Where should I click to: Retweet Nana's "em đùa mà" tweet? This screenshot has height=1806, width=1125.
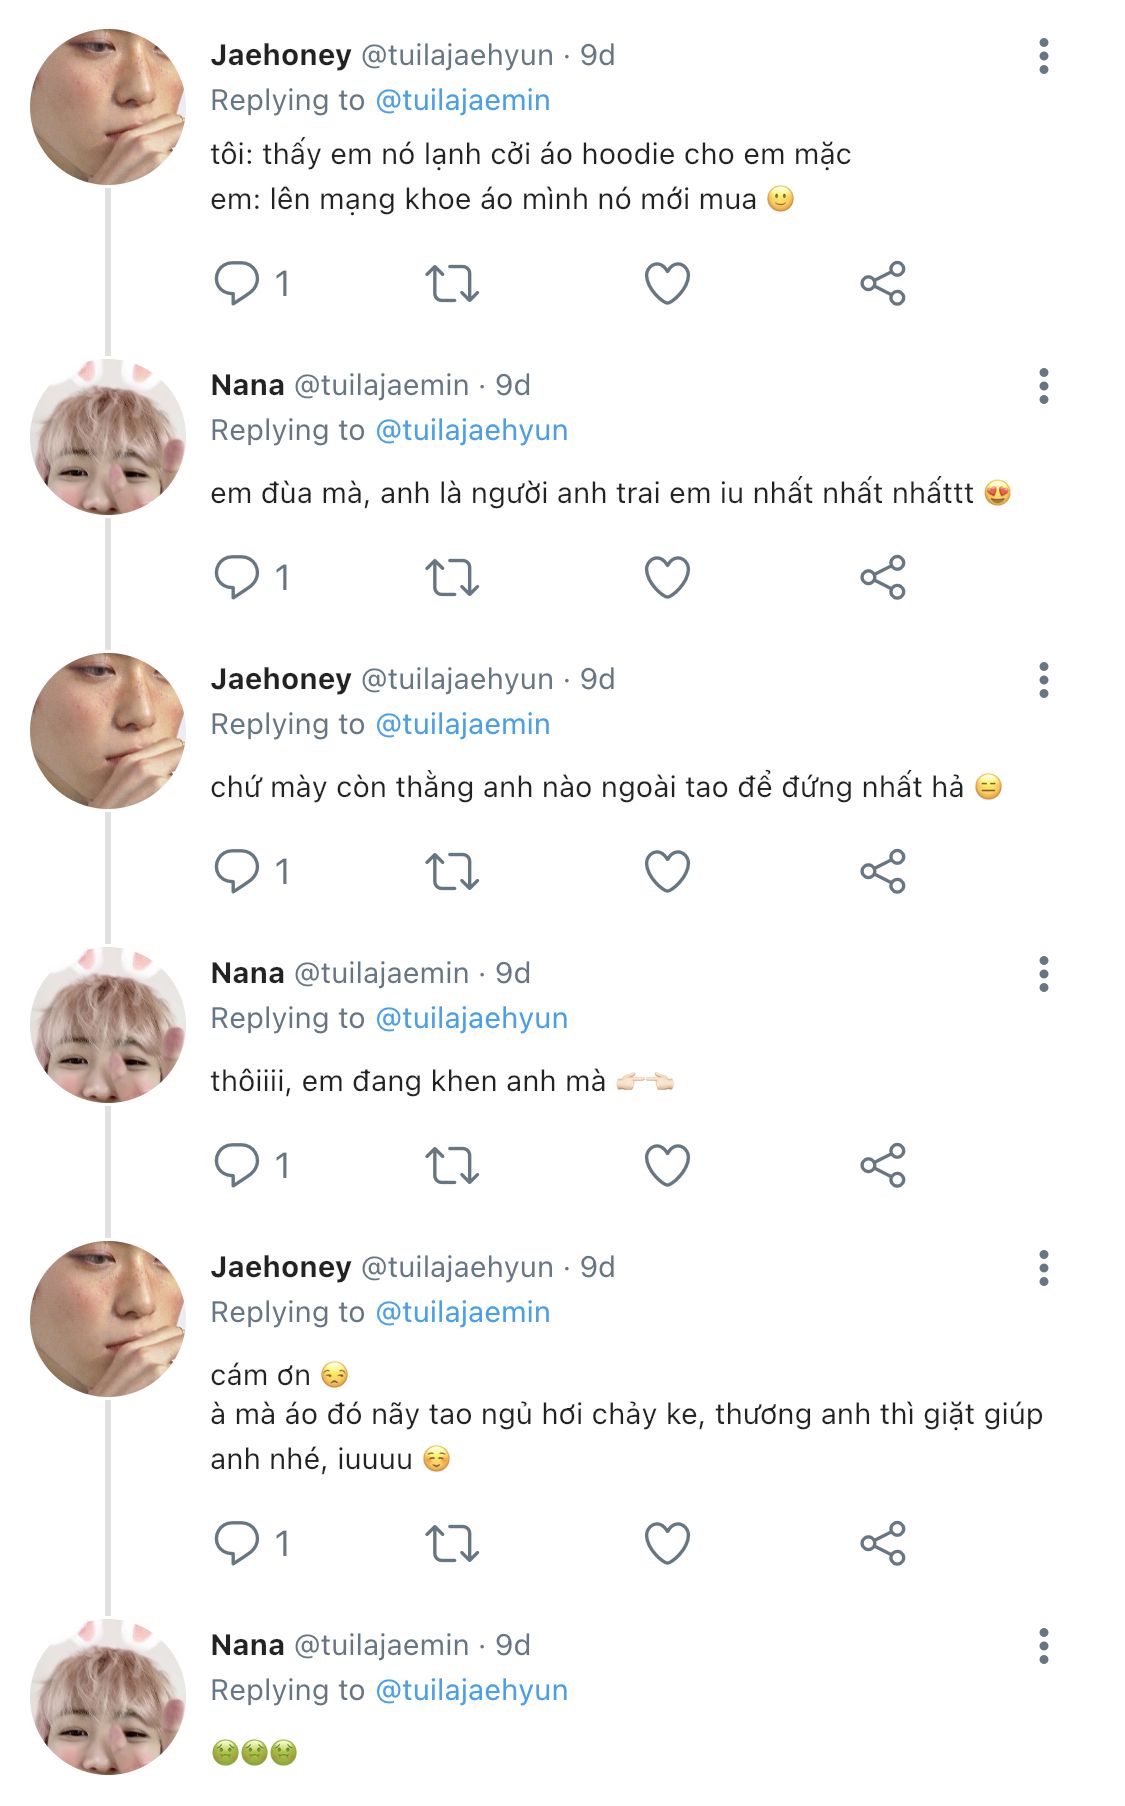tap(452, 577)
